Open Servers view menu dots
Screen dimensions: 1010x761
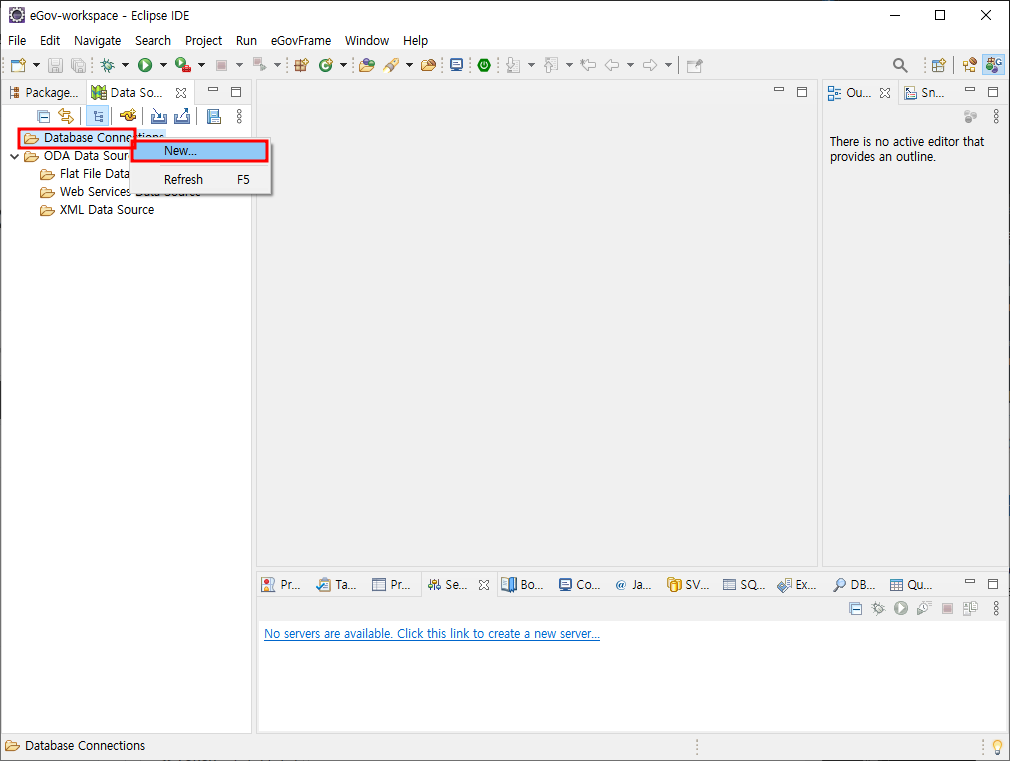coord(996,608)
